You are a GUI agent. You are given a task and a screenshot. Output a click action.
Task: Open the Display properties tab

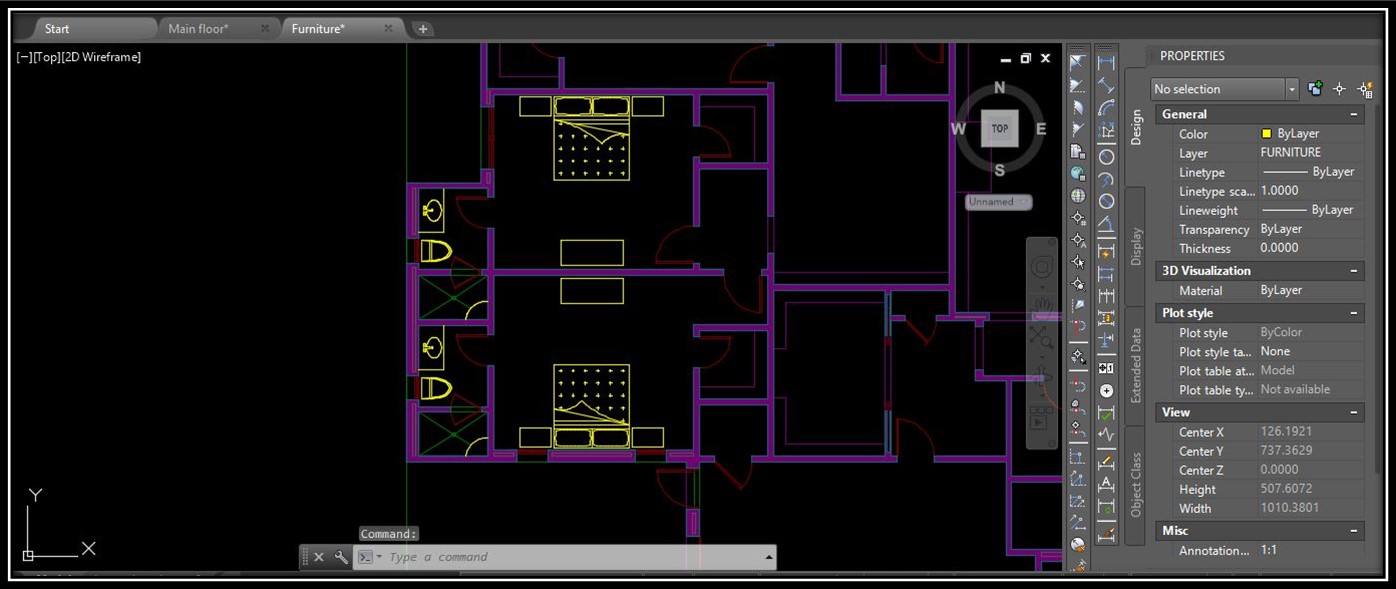pyautogui.click(x=1136, y=246)
